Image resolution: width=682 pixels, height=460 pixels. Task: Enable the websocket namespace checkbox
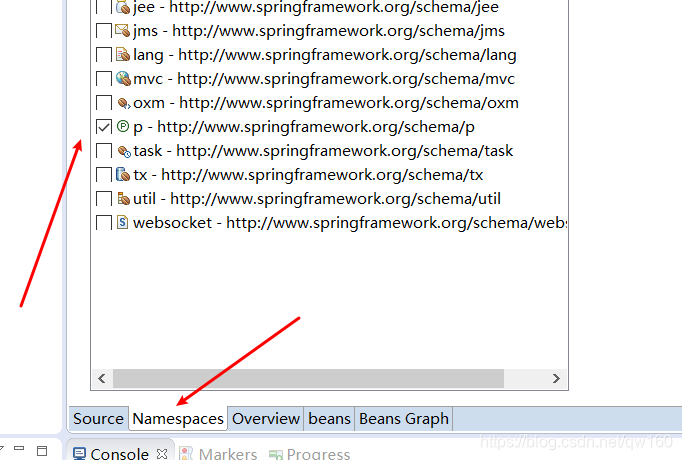click(104, 223)
